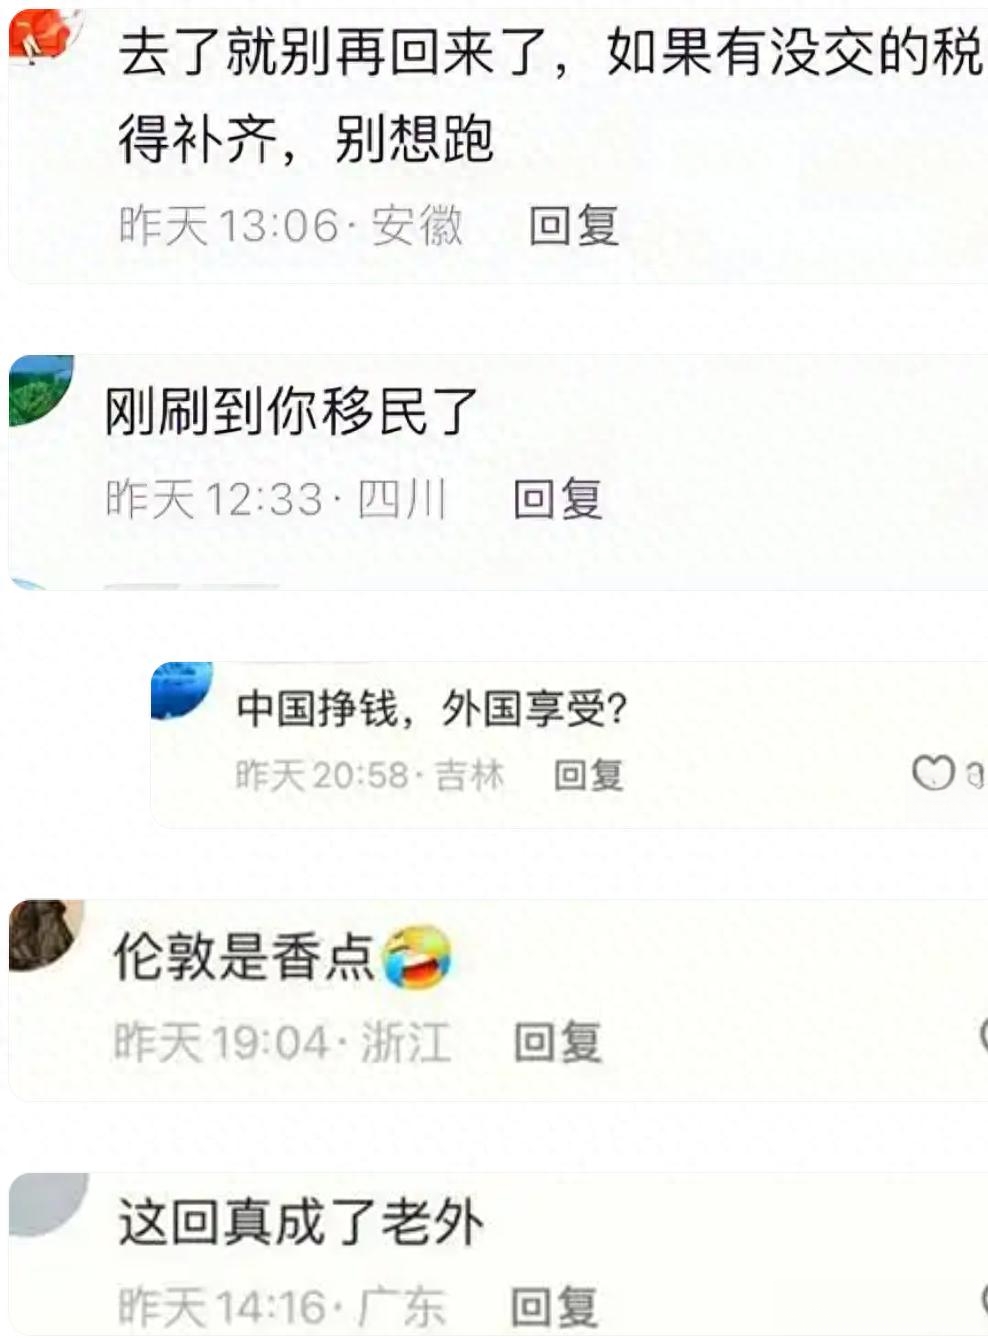Reply to the 吉林 comment via 回复
Viewport: 988px width, 1340px height.
pos(589,775)
